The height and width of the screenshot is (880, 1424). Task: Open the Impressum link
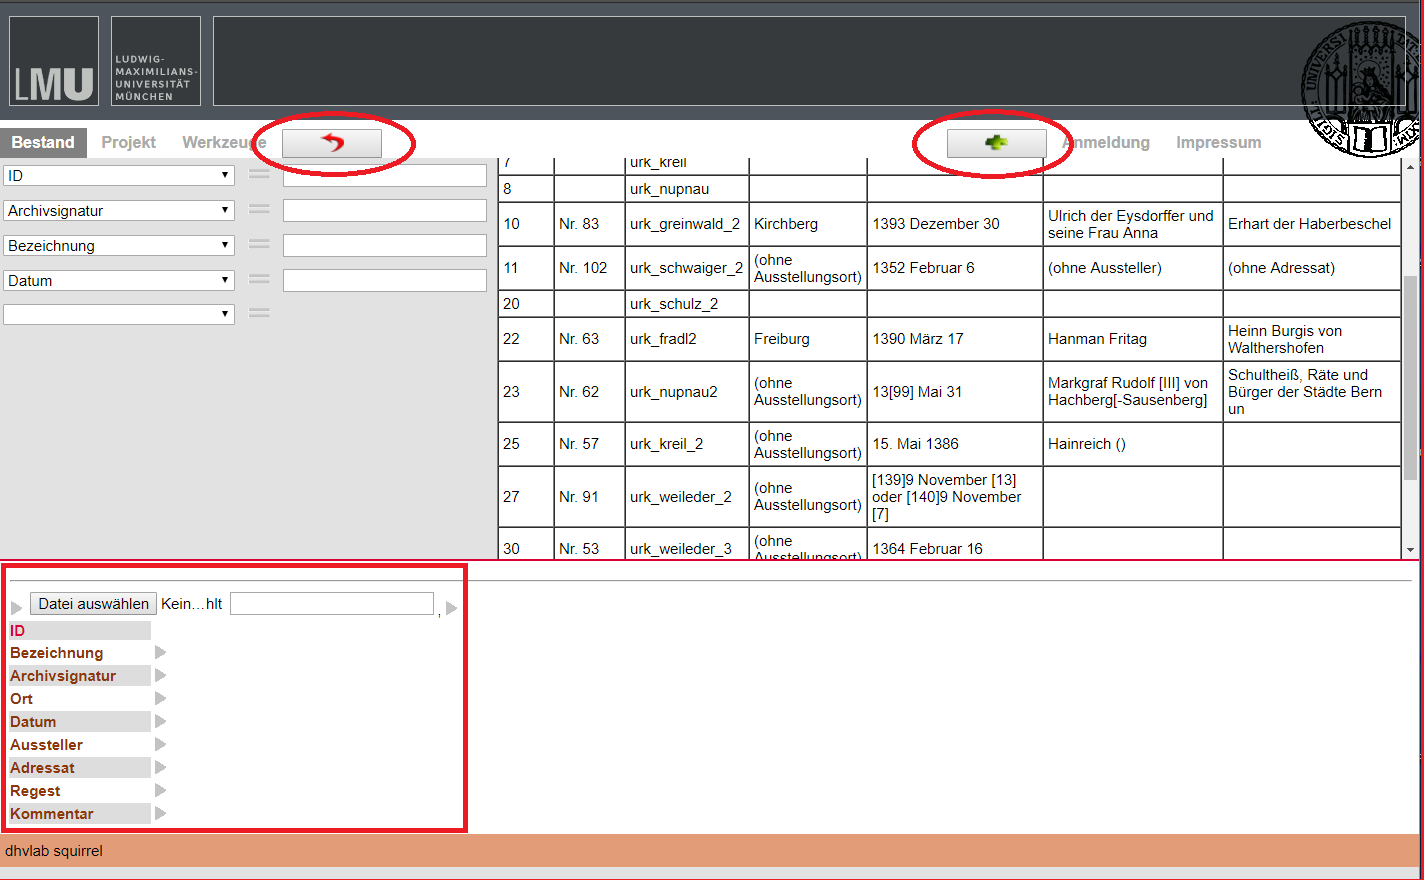[1218, 142]
